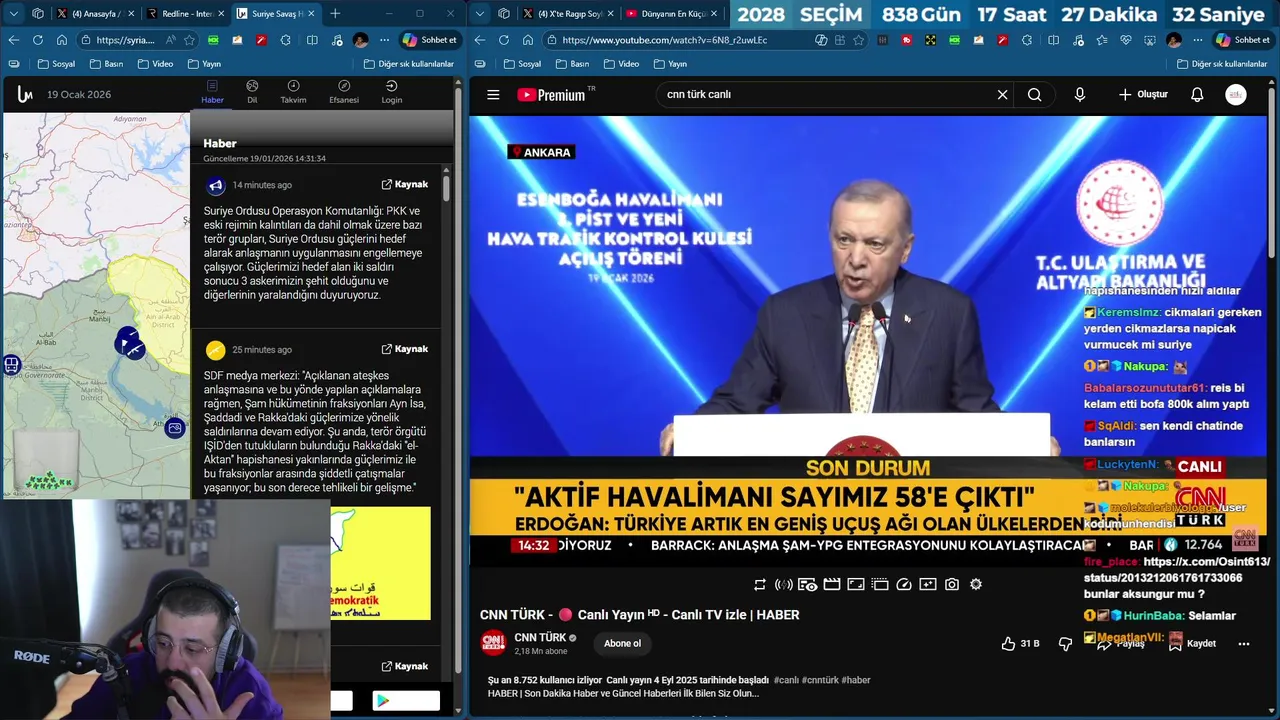
Task: Click Abone ol subscribe button
Action: pyautogui.click(x=622, y=643)
